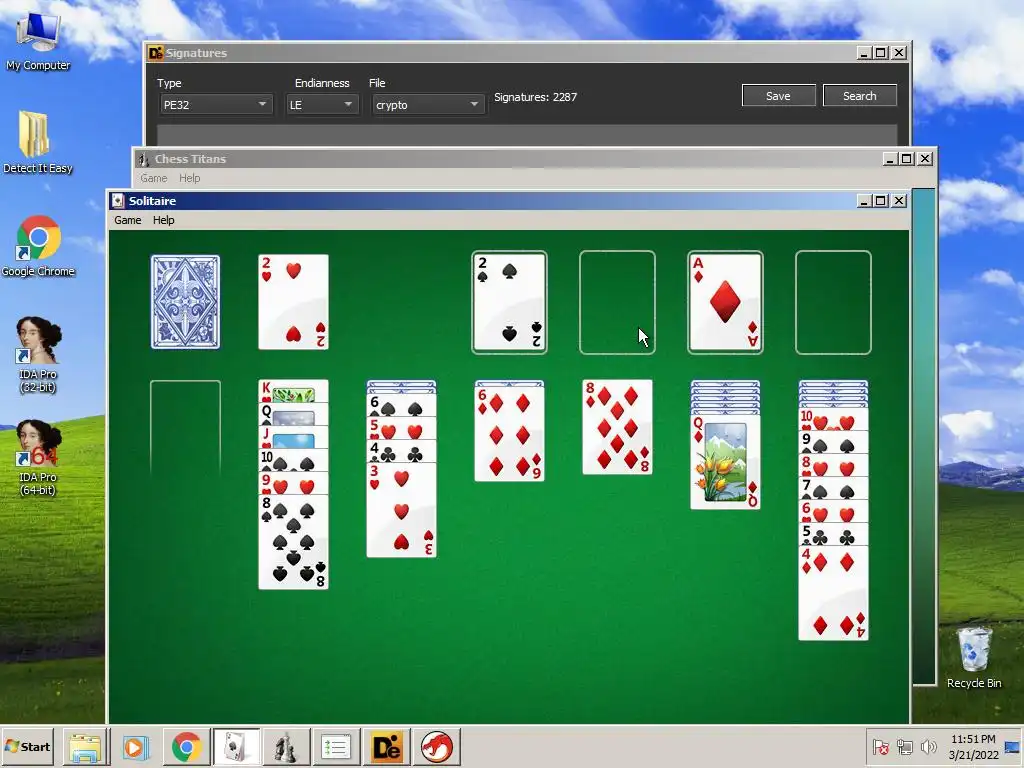This screenshot has width=1024, height=768.
Task: Click Save in Signatures window
Action: [x=778, y=95]
